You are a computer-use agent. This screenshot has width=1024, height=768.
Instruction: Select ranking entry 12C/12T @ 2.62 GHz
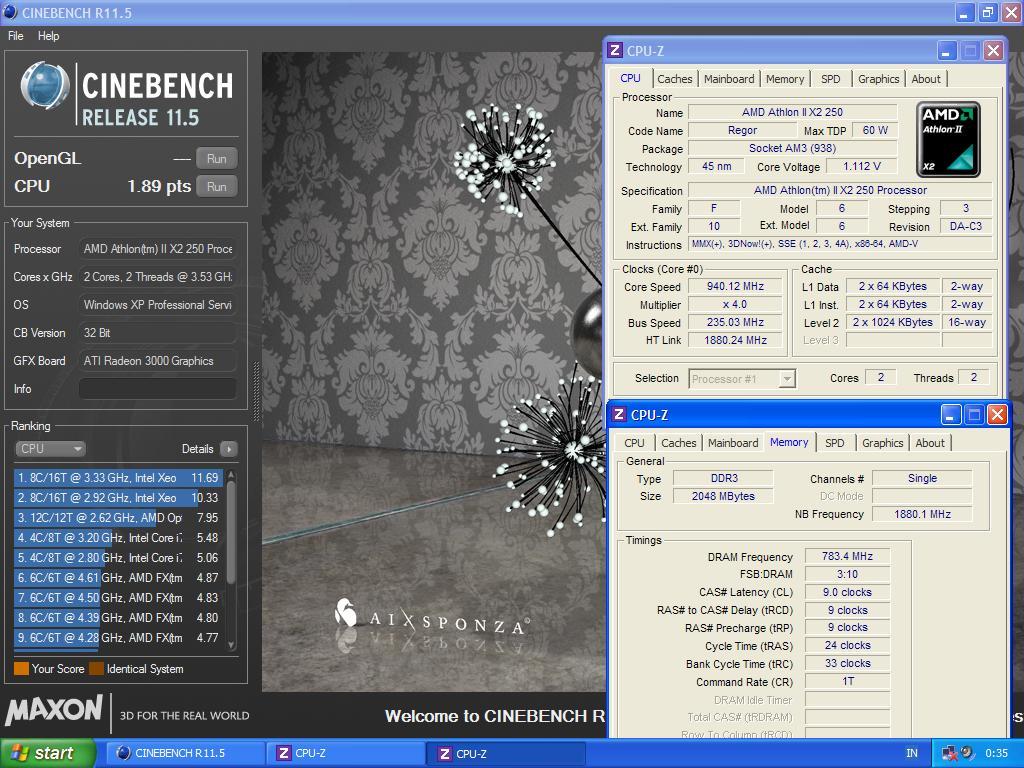click(119, 518)
